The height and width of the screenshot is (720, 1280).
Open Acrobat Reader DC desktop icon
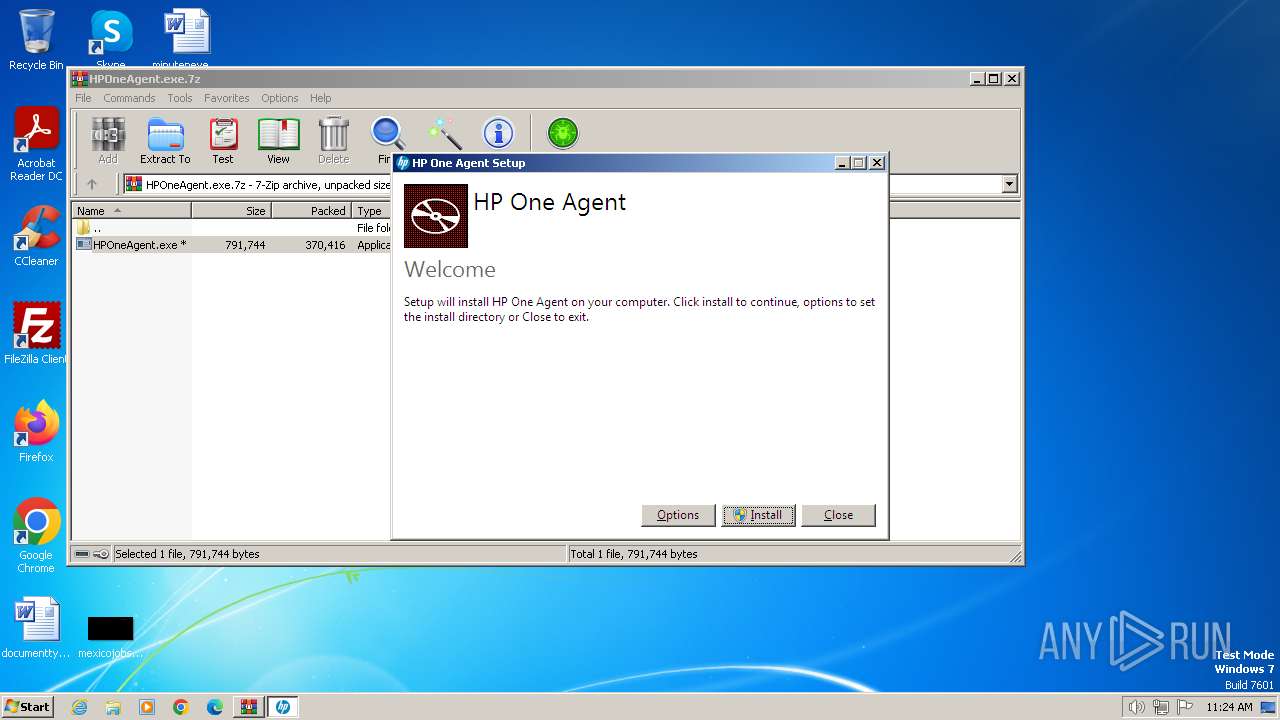[36, 145]
